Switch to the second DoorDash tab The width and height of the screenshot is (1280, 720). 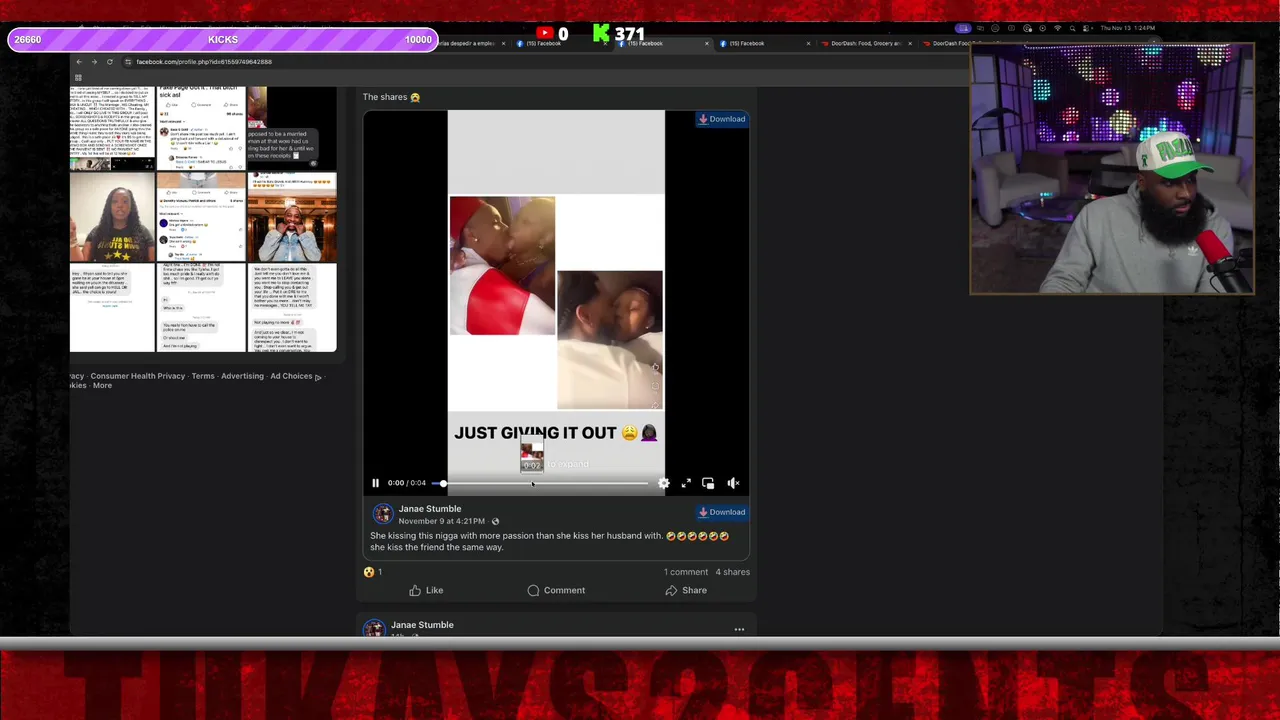pyautogui.click(x=945, y=44)
